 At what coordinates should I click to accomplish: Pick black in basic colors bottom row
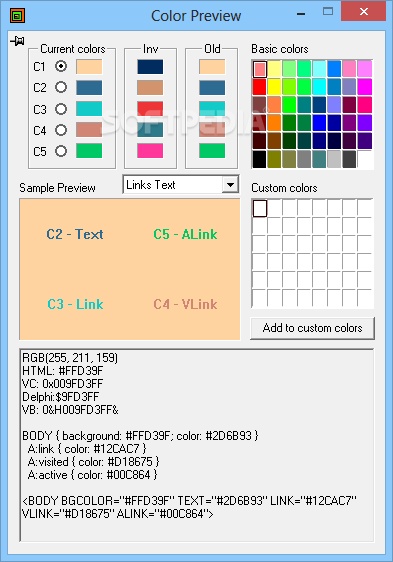coord(260,159)
